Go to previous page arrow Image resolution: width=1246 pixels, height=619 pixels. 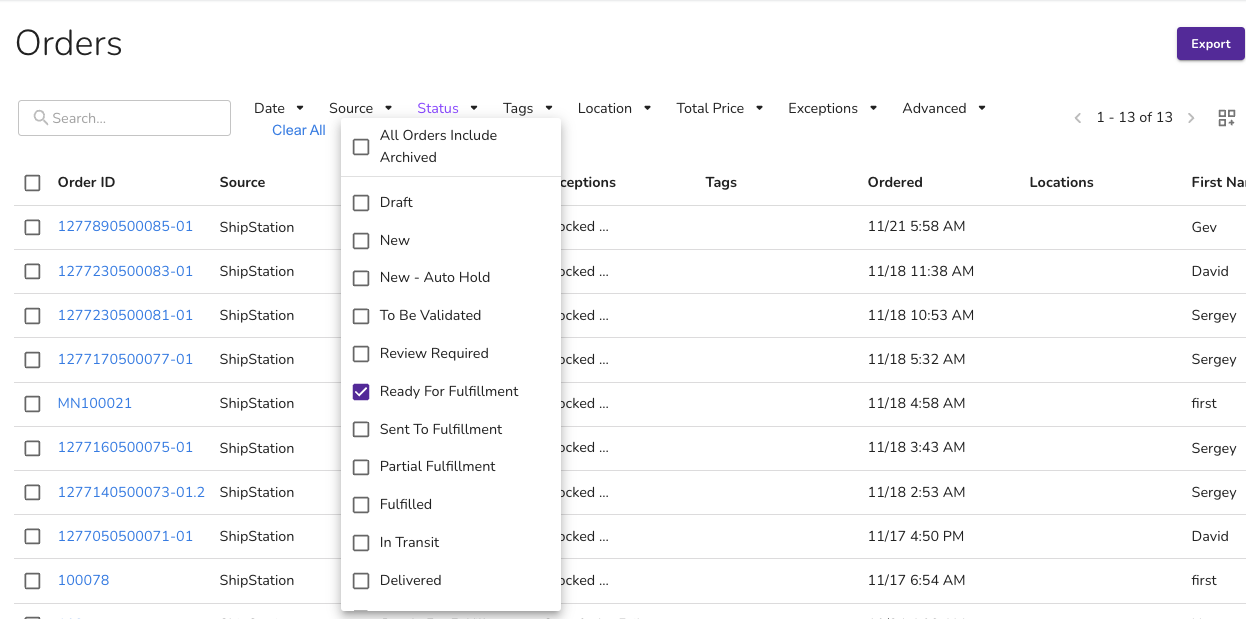(x=1078, y=118)
